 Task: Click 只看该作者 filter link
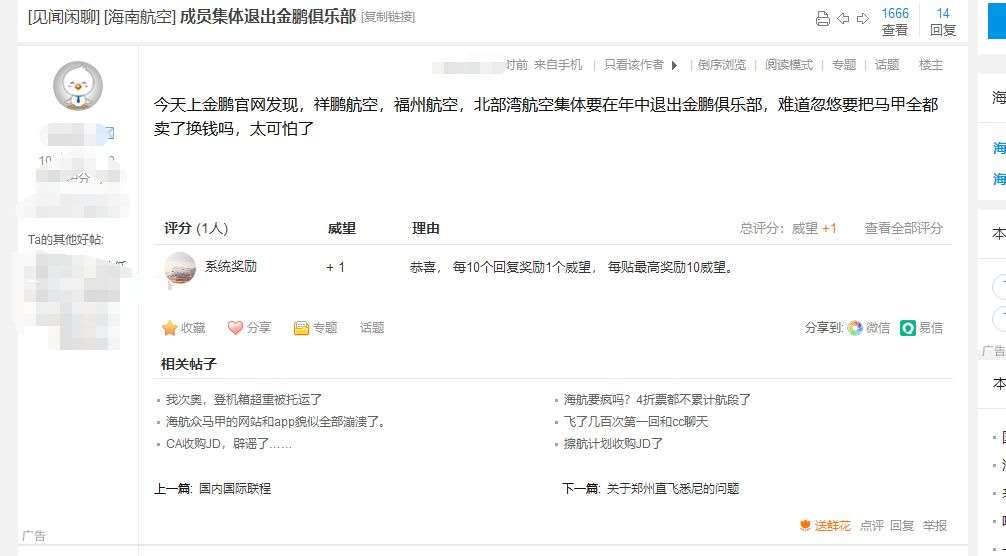[634, 65]
